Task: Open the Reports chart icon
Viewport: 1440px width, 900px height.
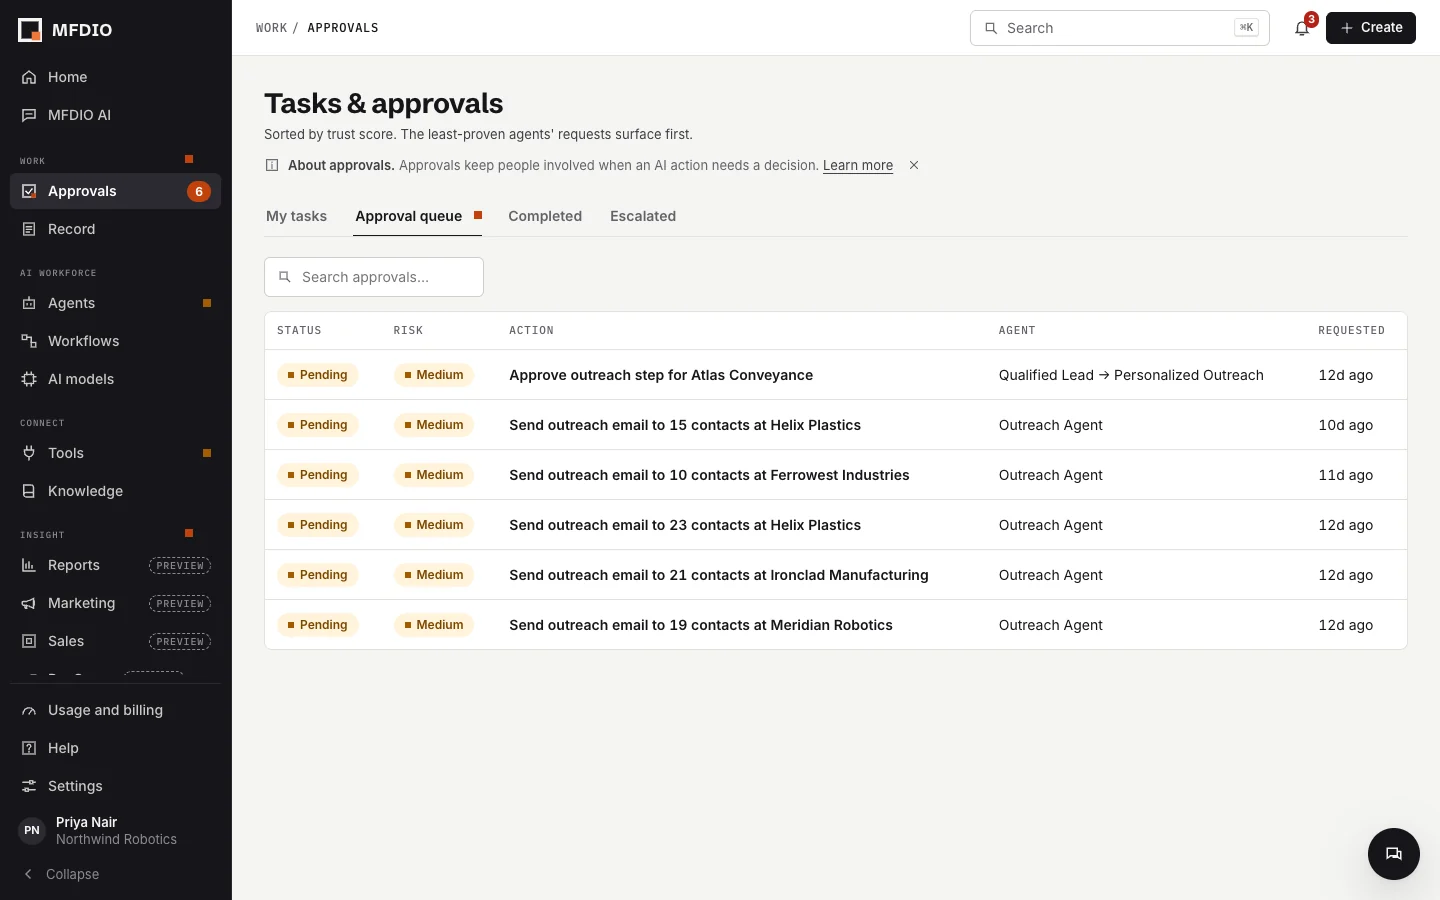Action: click(x=29, y=565)
